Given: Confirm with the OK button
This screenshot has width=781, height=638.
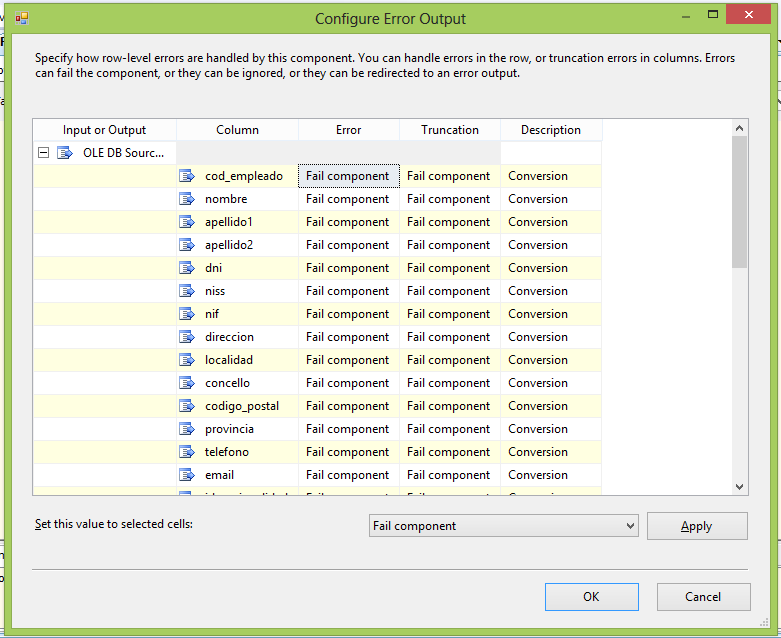Looking at the screenshot, I should [x=591, y=597].
